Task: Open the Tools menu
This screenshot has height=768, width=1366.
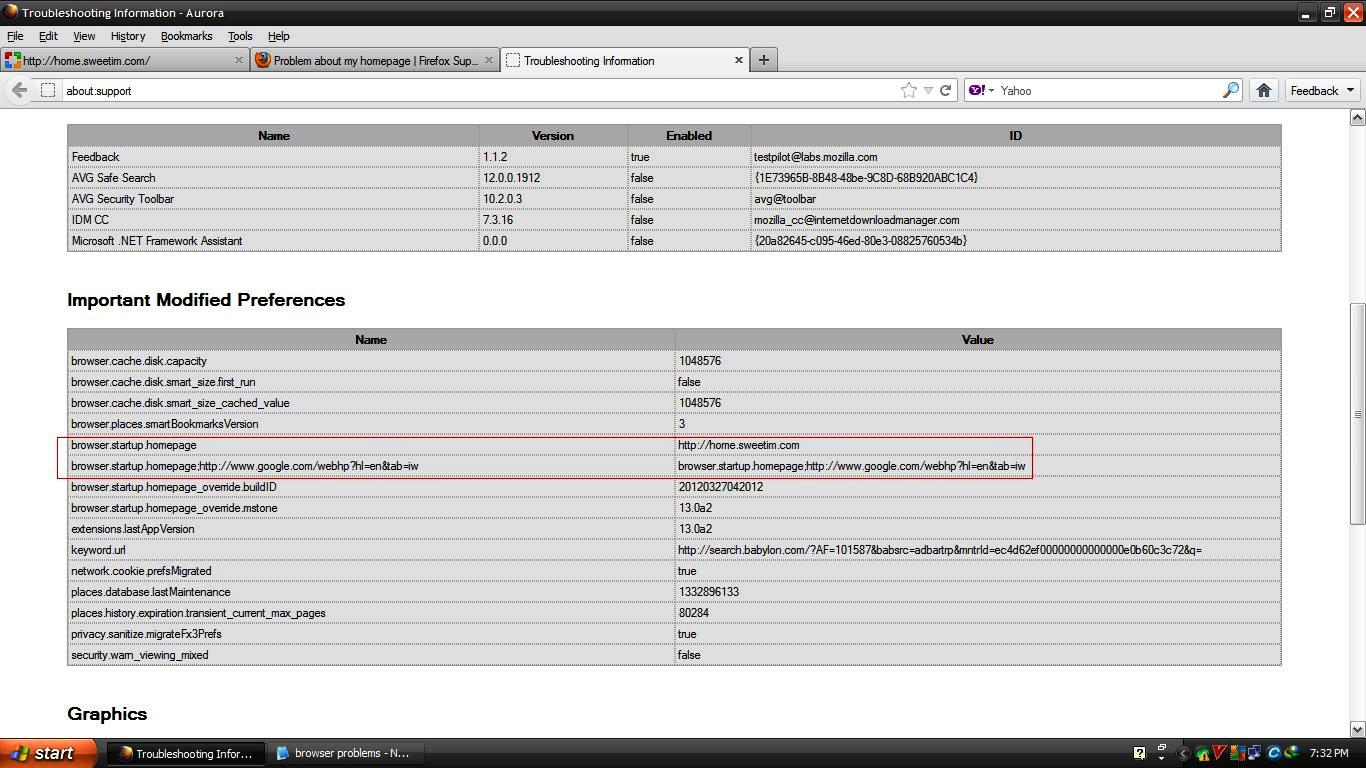Action: (x=240, y=36)
